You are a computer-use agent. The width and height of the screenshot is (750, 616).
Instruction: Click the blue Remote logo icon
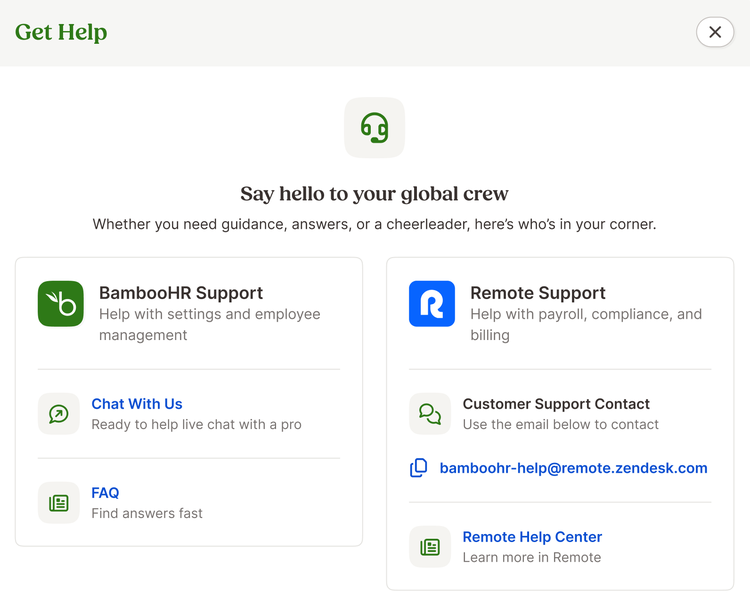coord(432,304)
